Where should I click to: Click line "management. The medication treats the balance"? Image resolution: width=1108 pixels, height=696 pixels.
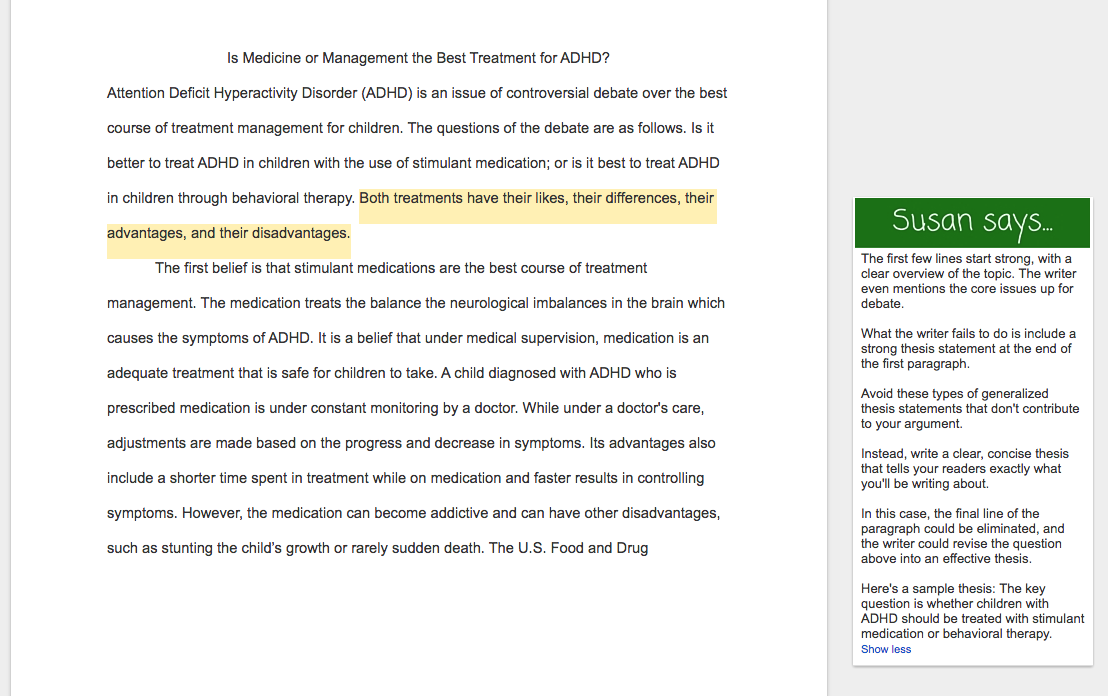(416, 303)
